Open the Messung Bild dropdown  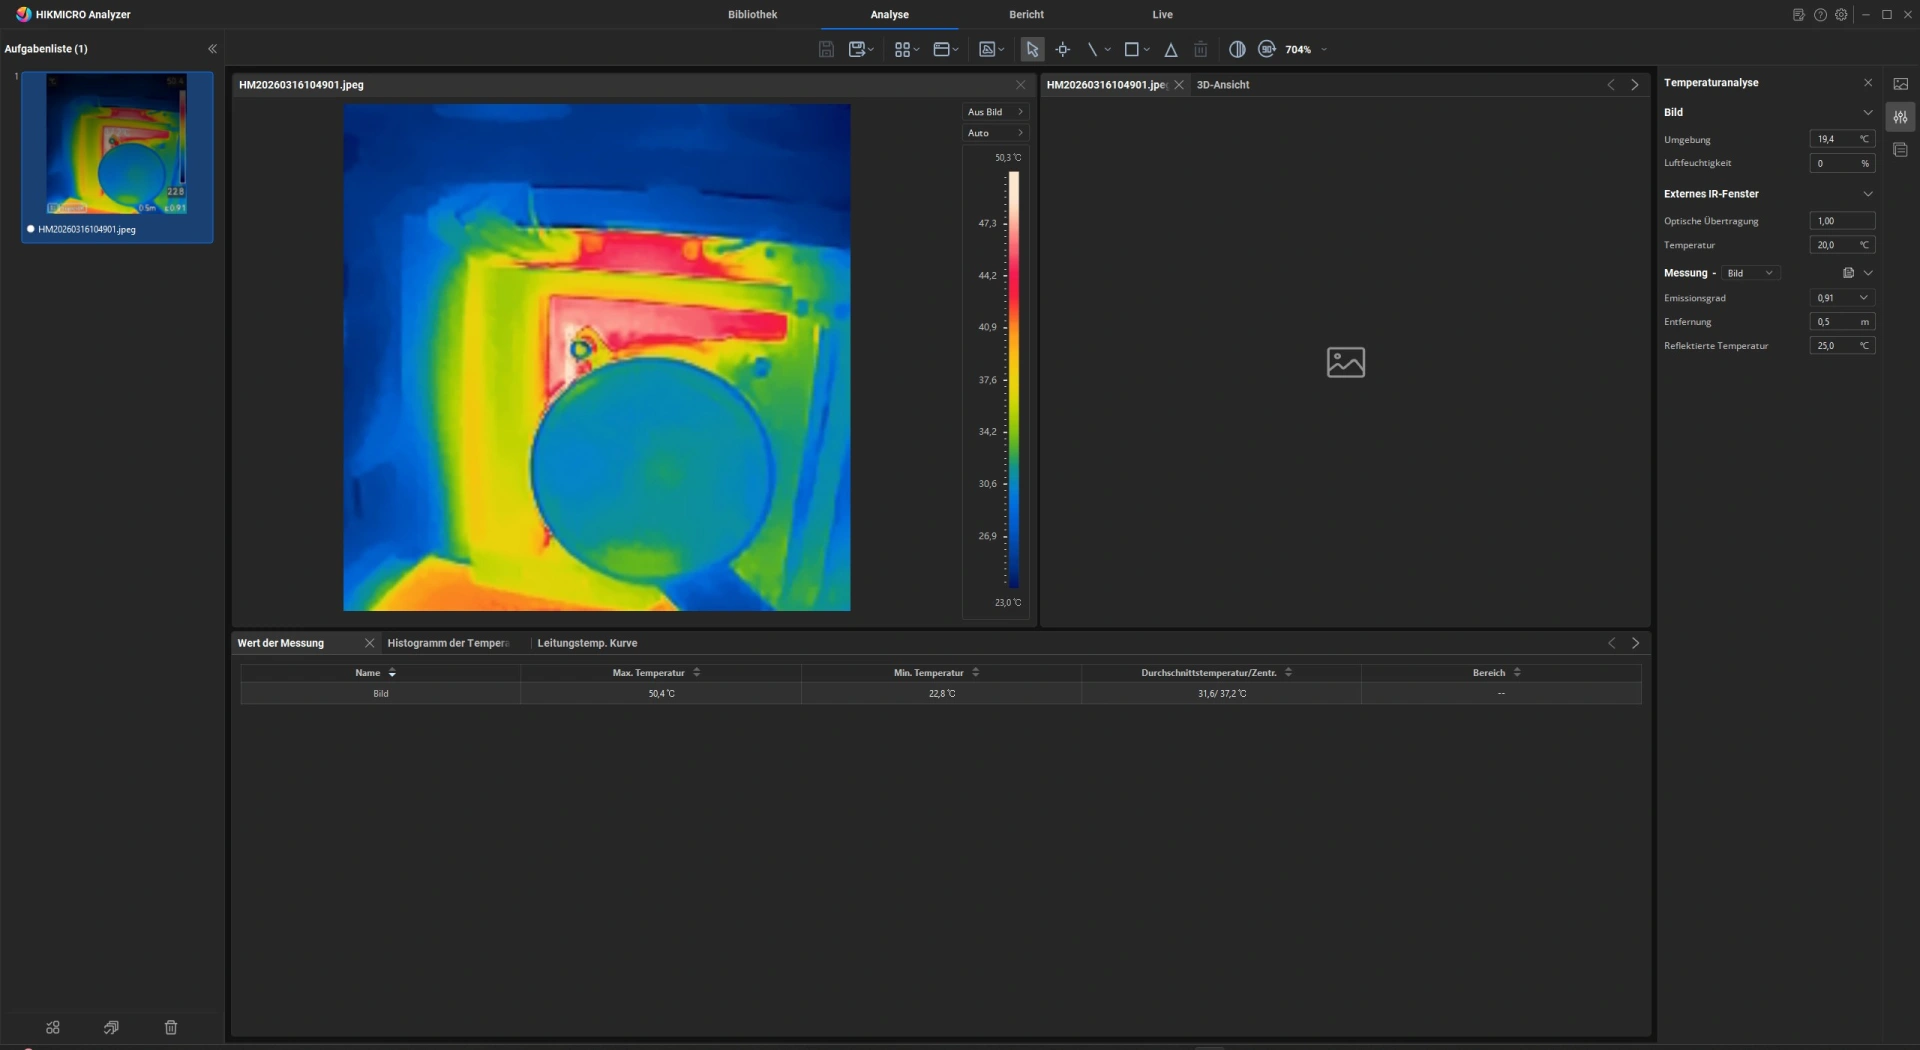click(1749, 273)
